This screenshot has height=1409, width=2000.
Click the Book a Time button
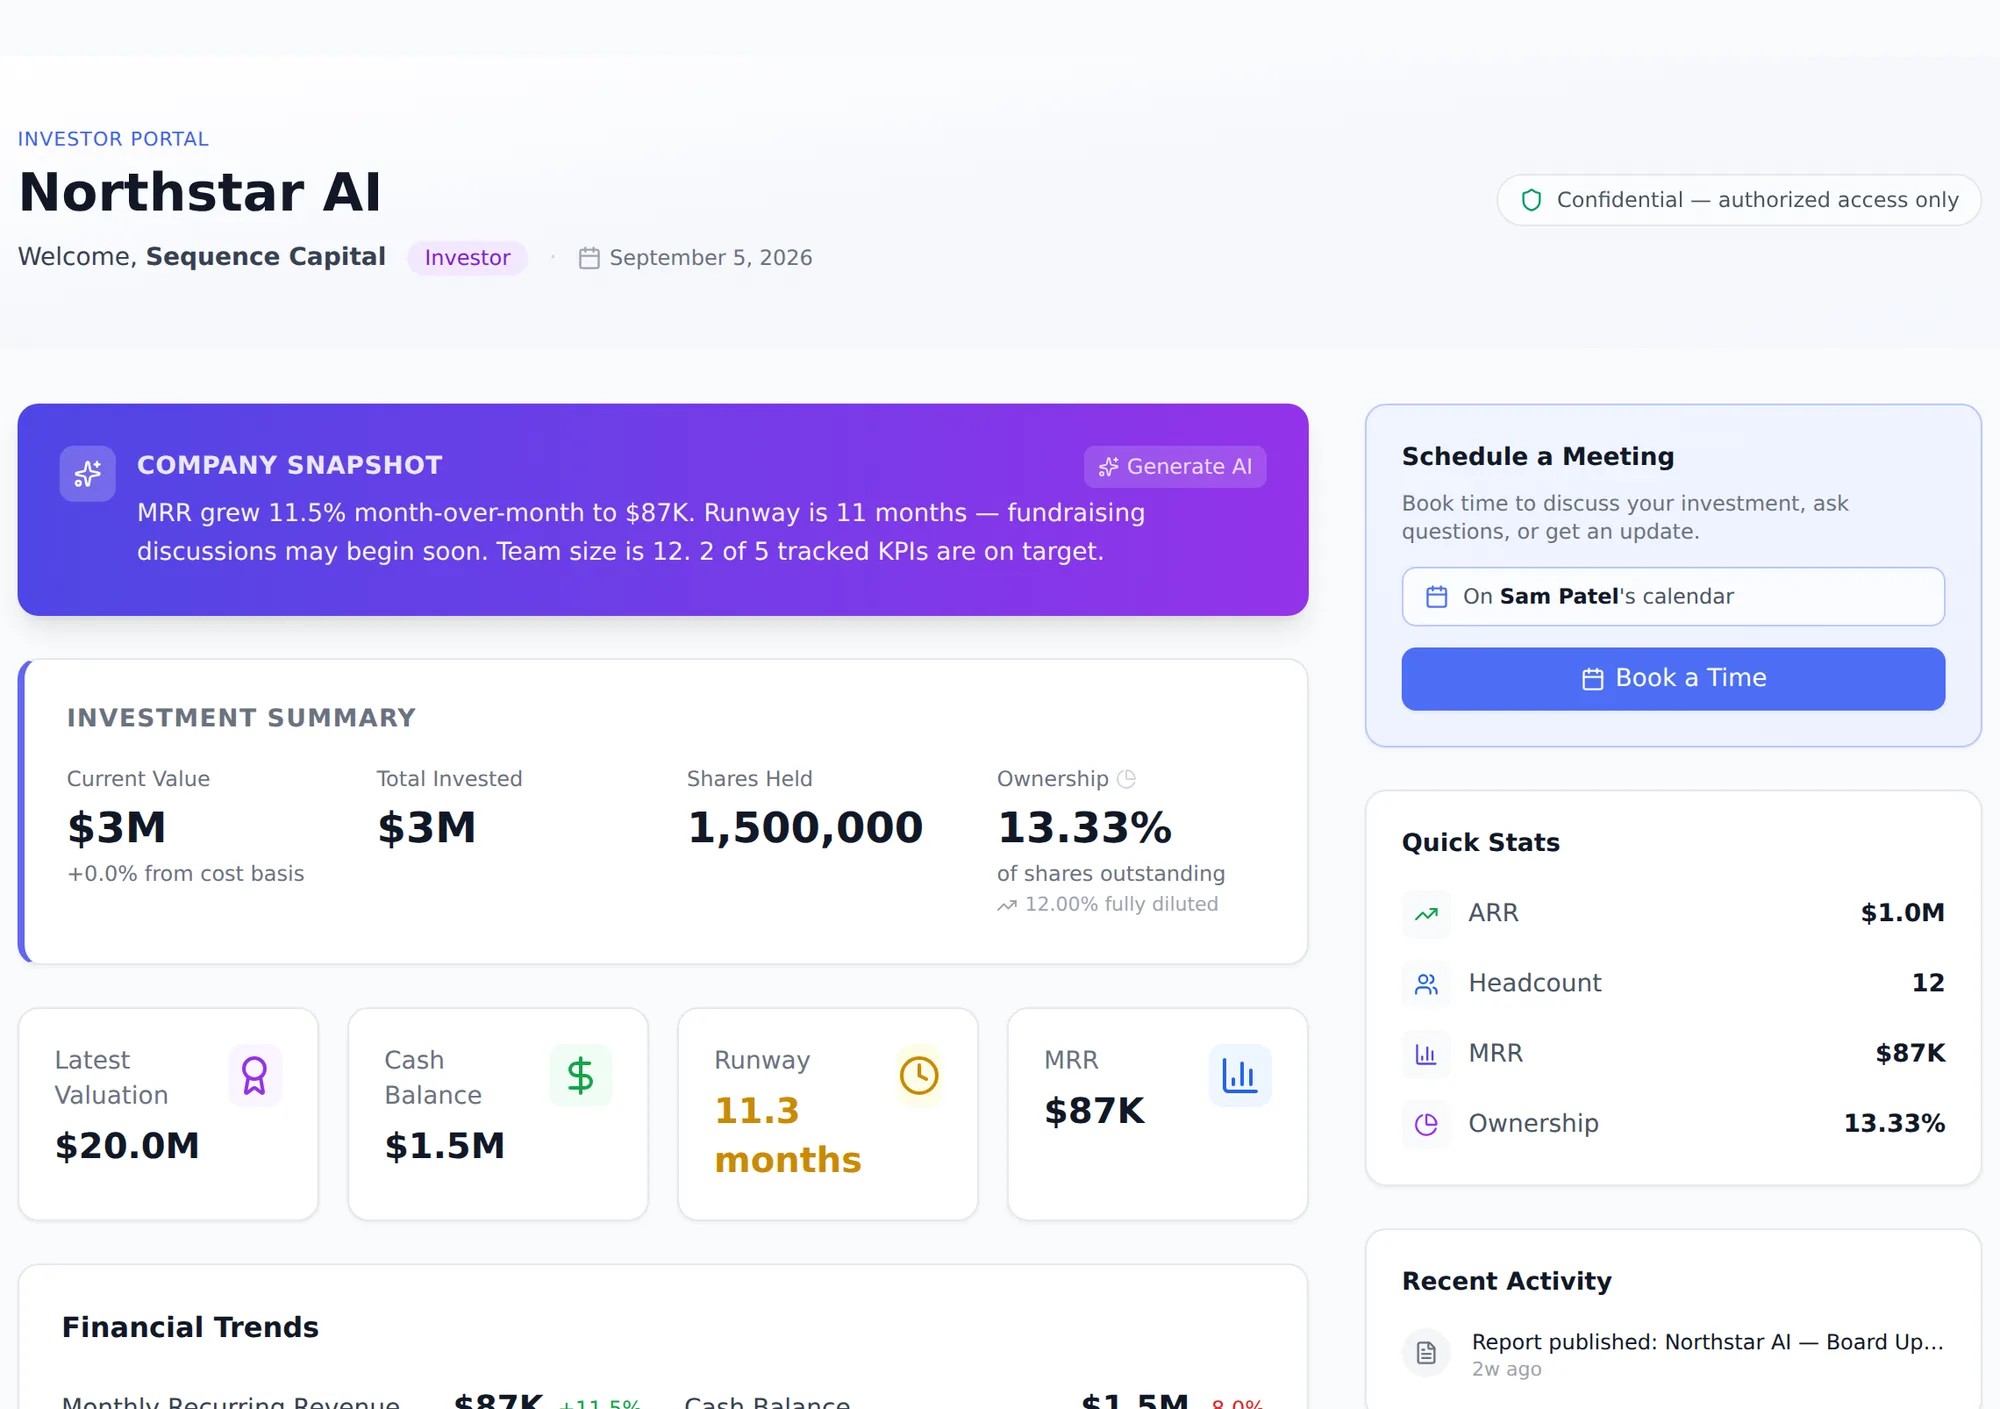tap(1673, 679)
